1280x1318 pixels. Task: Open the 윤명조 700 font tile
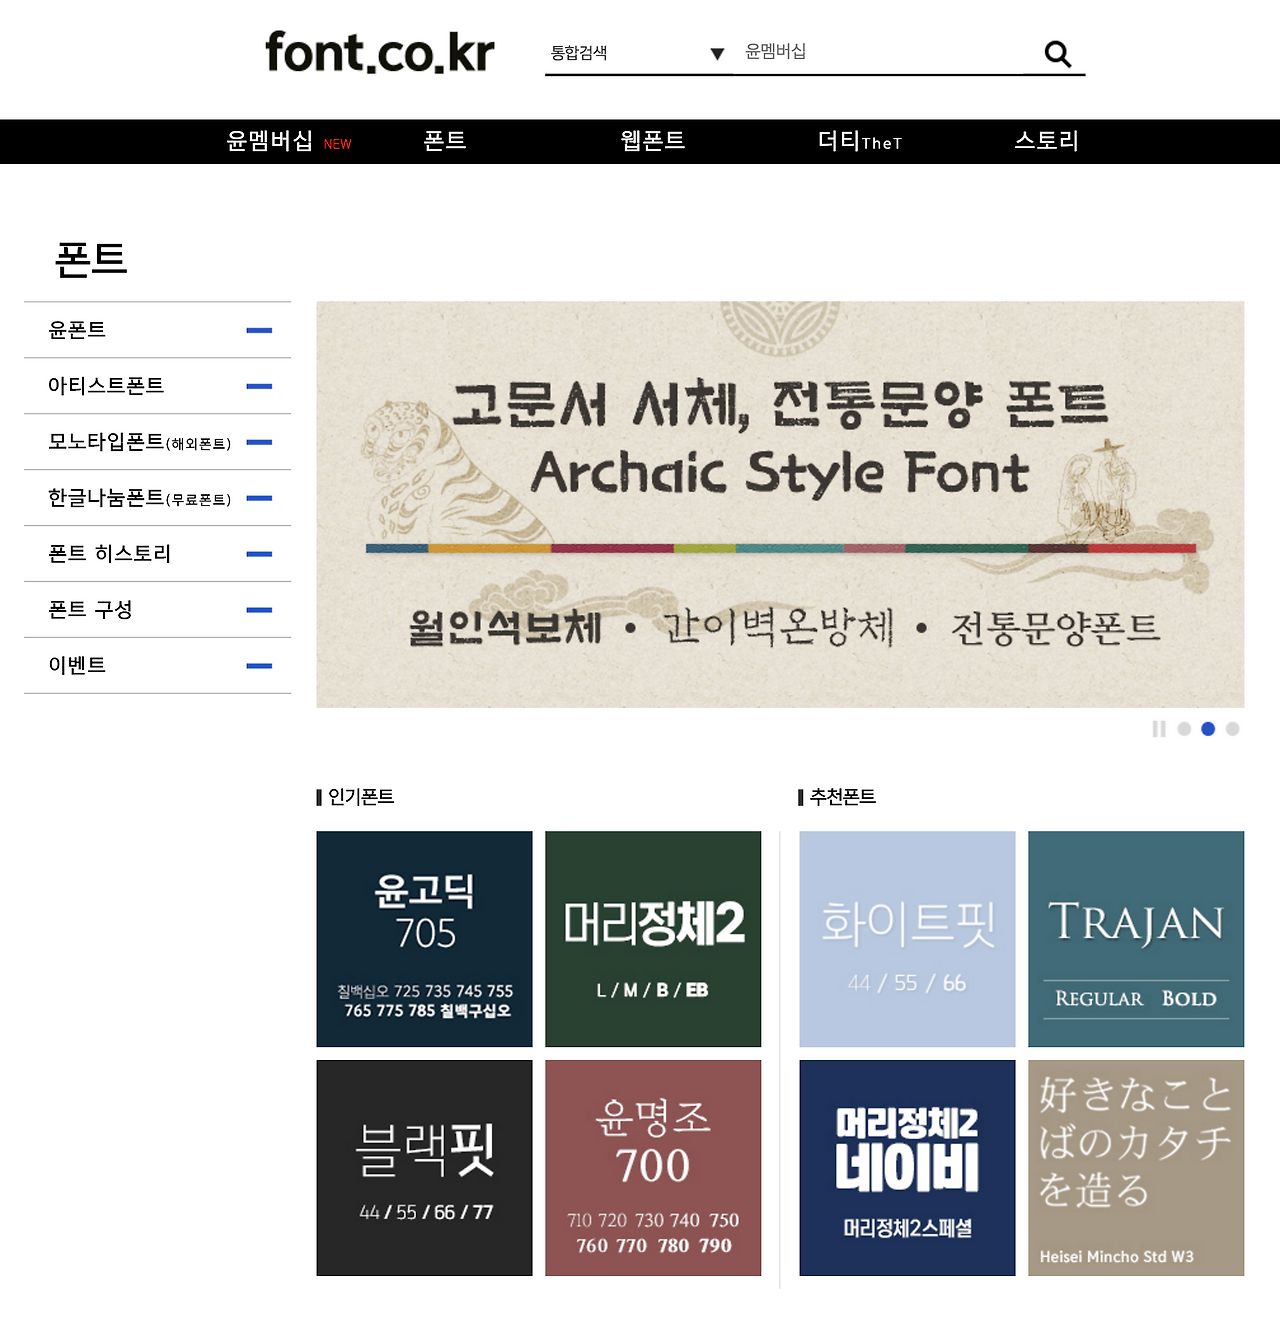click(653, 1168)
